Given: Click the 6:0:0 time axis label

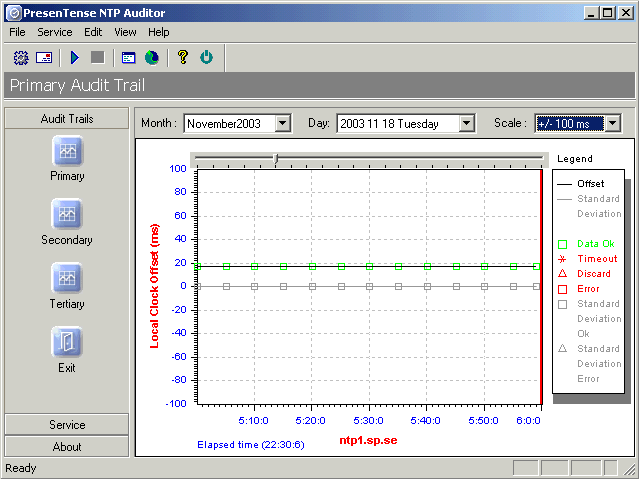Looking at the screenshot, I should [x=528, y=421].
